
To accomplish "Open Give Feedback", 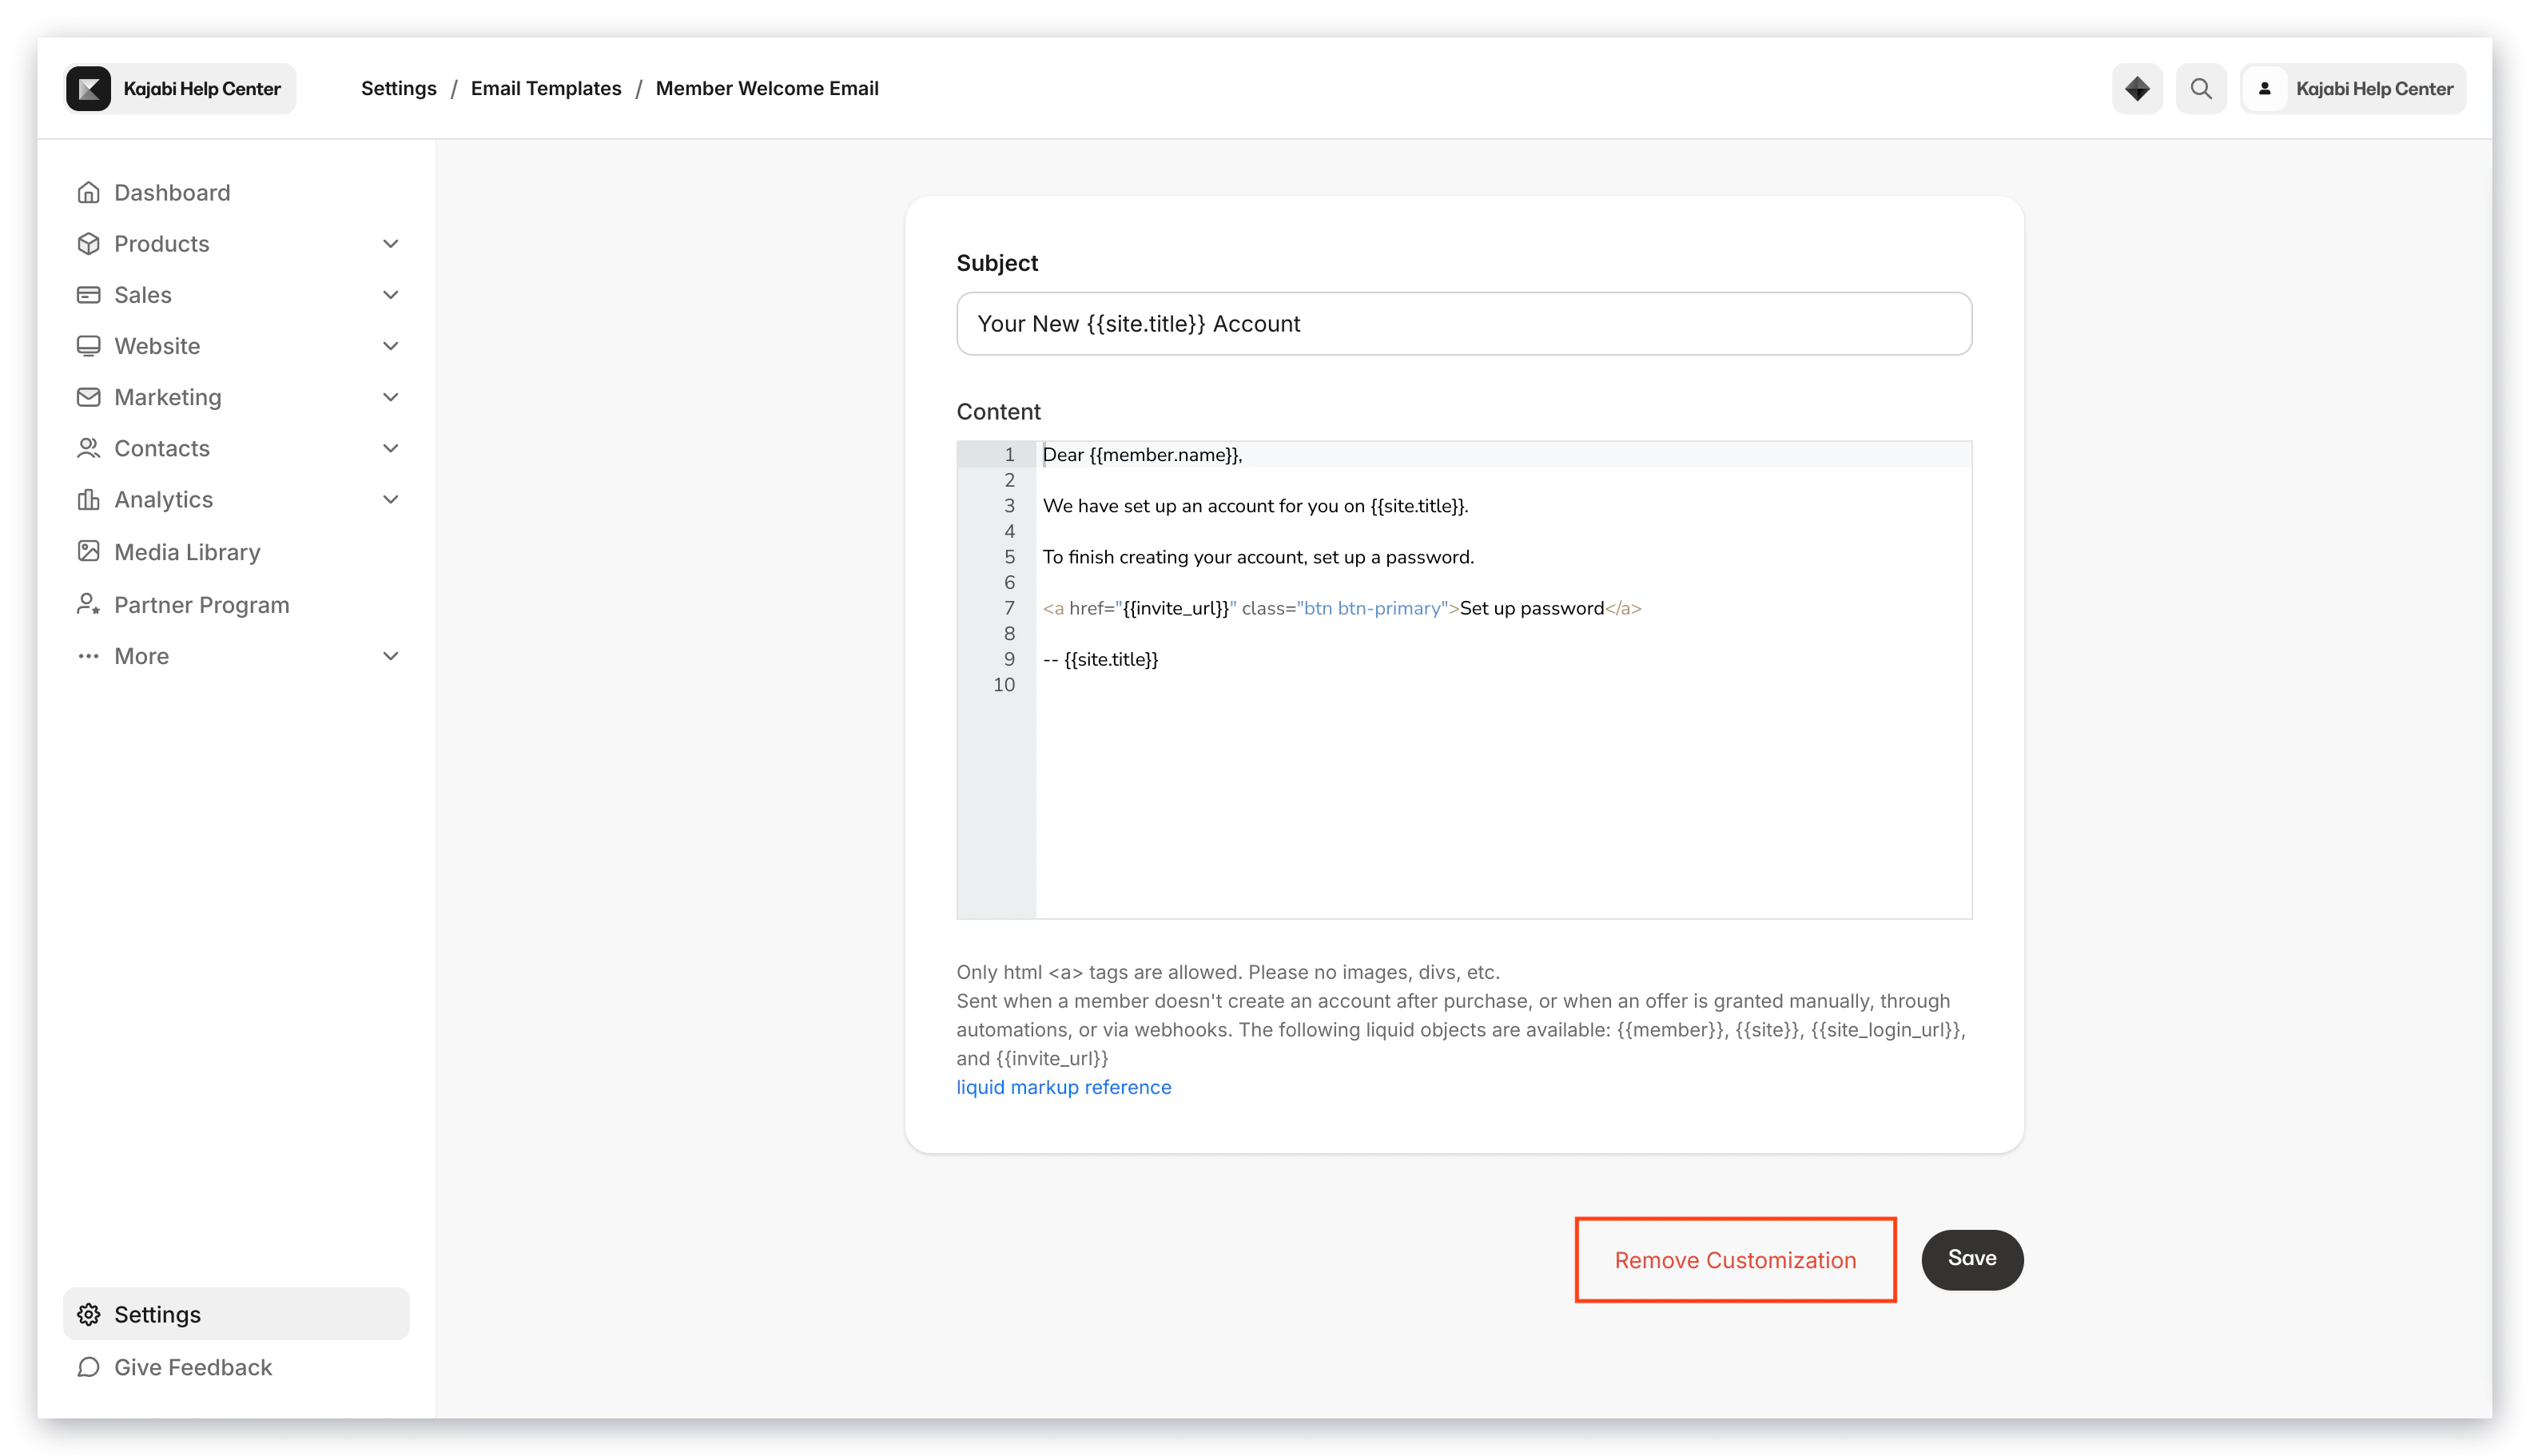I will tap(236, 1366).
